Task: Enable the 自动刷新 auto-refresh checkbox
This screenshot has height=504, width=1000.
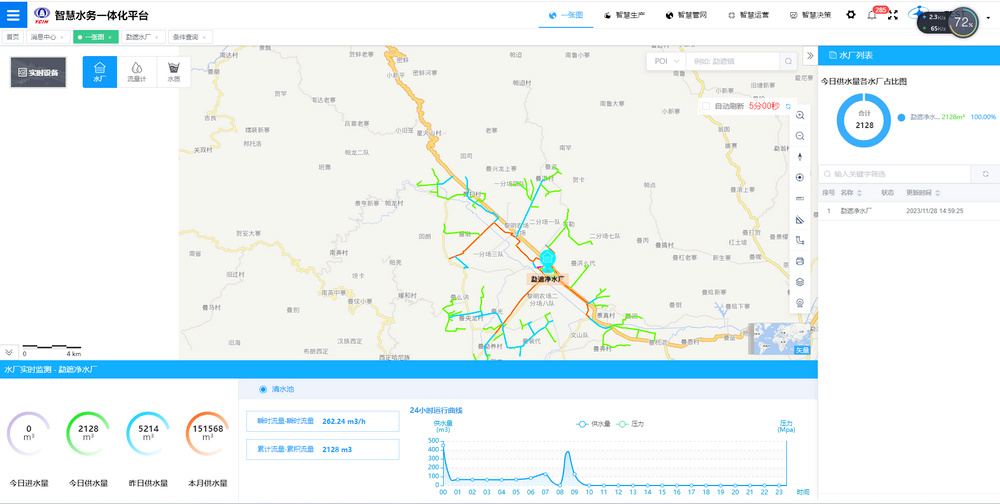Action: point(706,106)
